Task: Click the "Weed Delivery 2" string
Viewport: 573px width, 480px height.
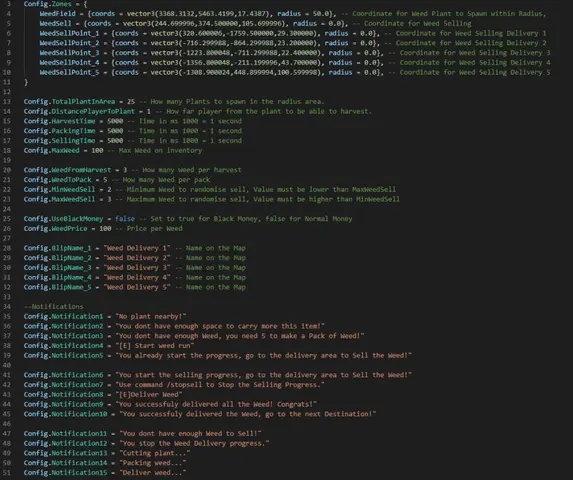Action: pos(137,258)
